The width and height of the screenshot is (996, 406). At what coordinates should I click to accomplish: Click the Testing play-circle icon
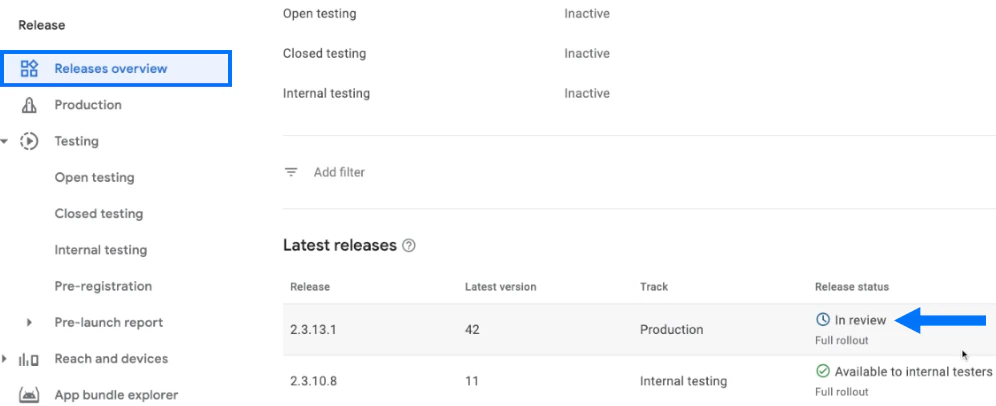click(x=29, y=141)
